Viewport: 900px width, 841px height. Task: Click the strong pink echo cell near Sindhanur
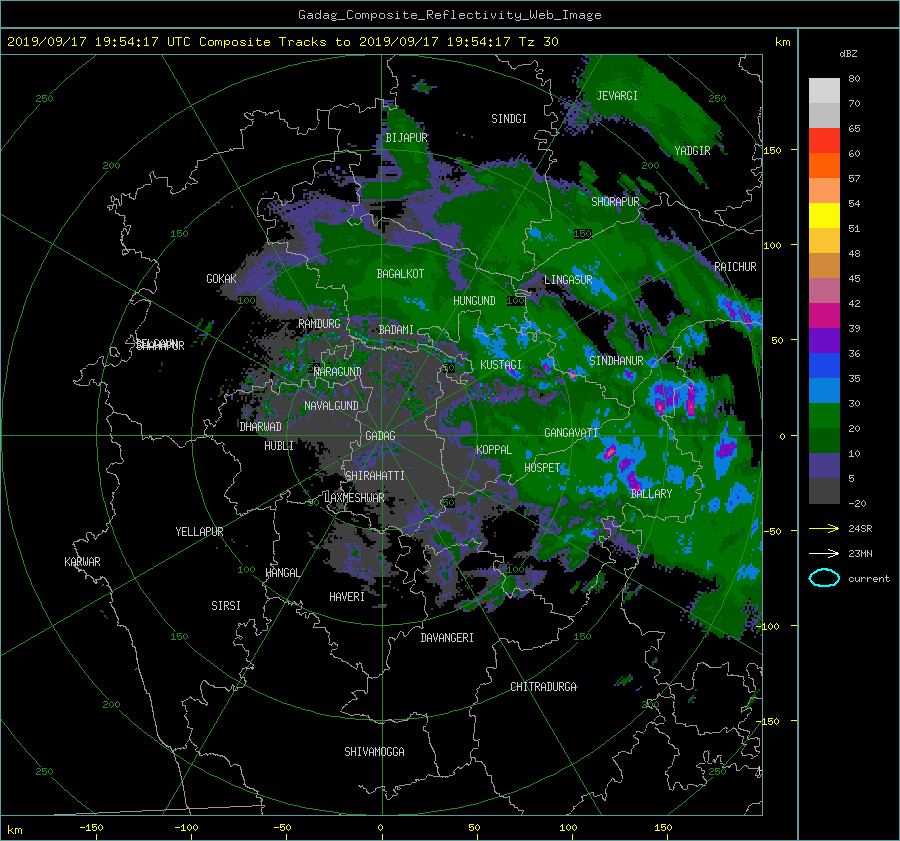click(x=660, y=406)
